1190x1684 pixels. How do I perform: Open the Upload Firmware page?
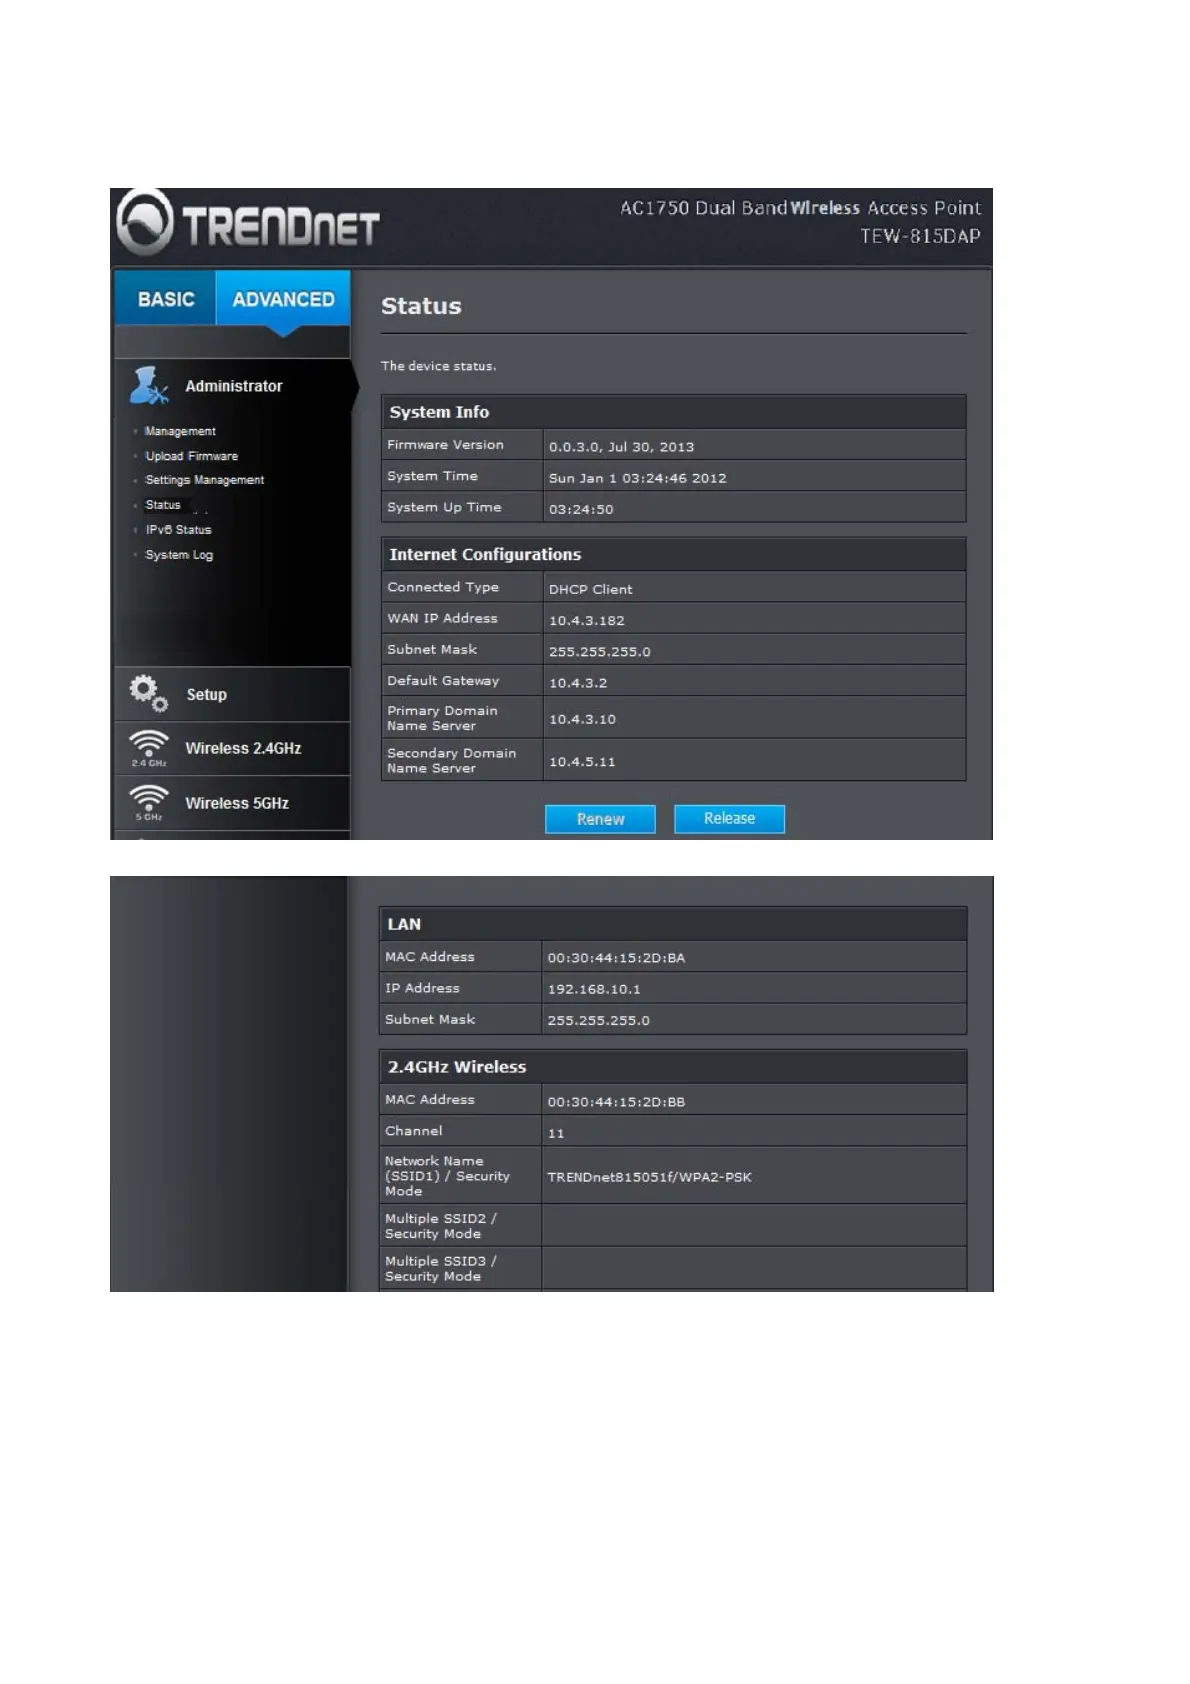[192, 456]
